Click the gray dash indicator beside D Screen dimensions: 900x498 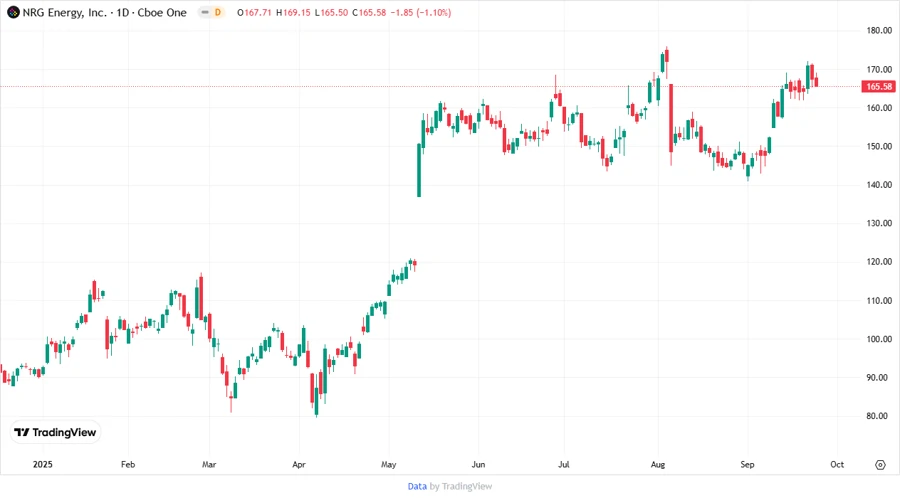tap(205, 12)
